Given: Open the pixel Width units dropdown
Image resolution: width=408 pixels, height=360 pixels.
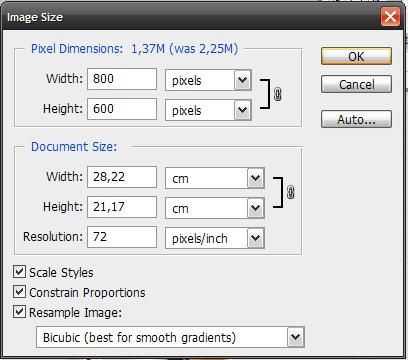Looking at the screenshot, I should (208, 80).
